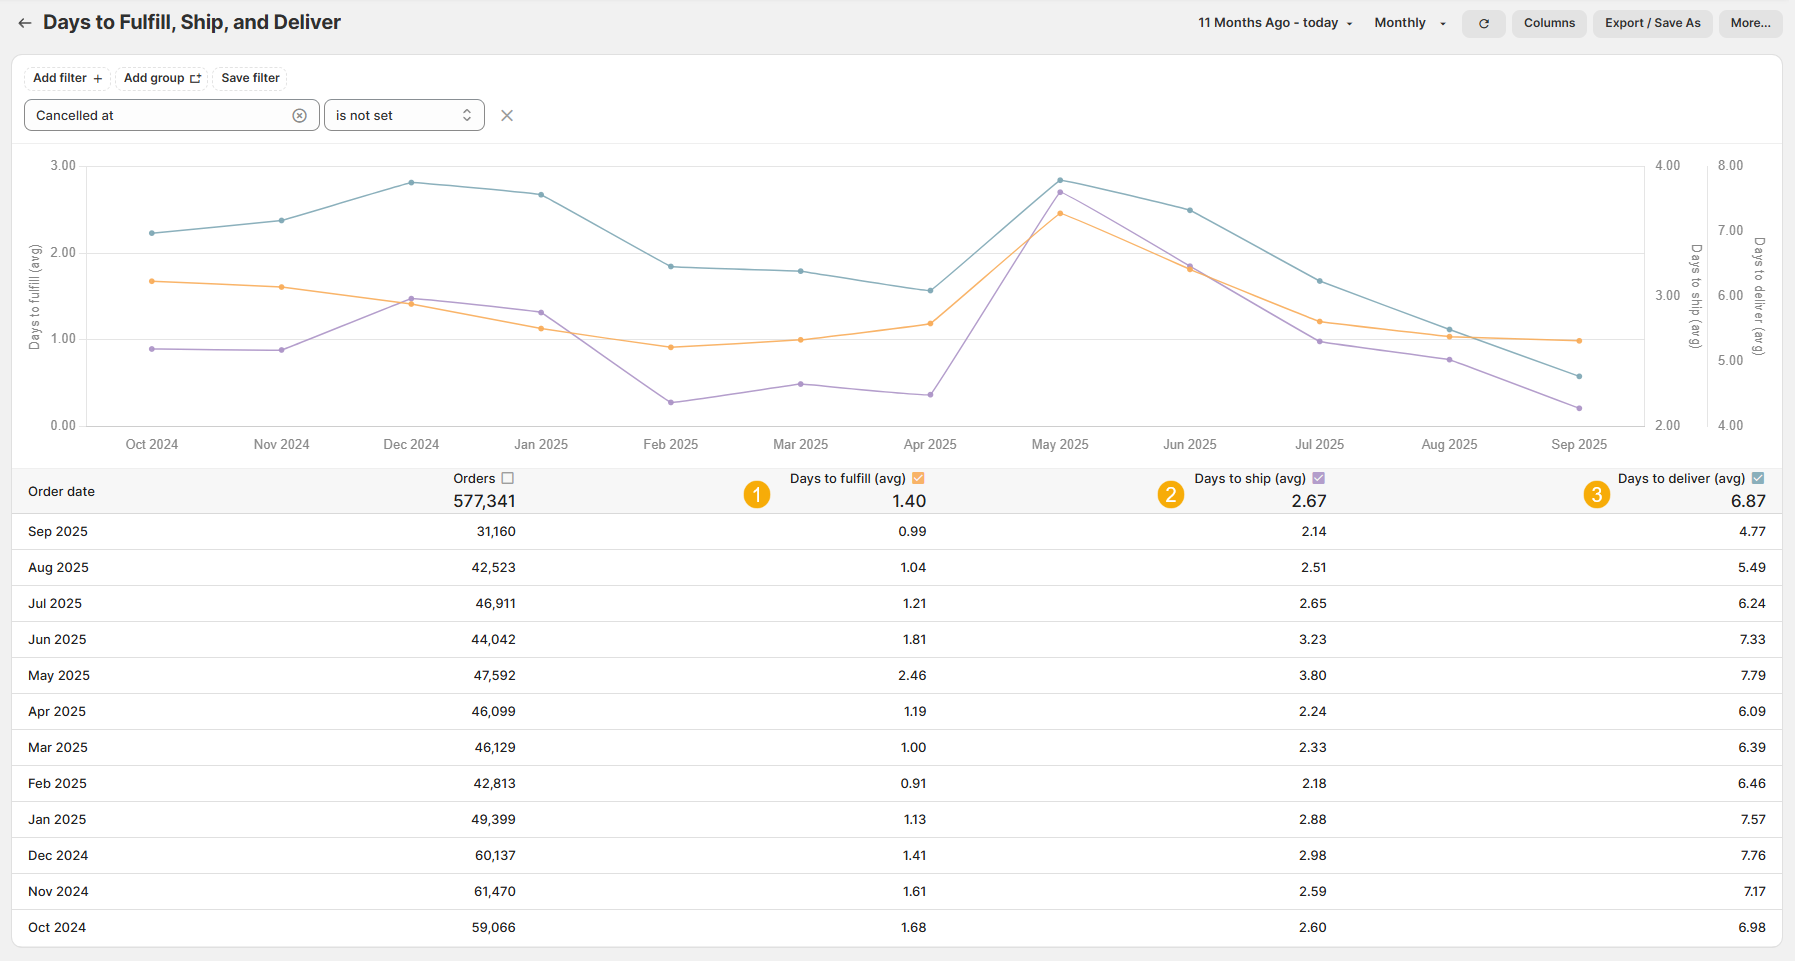Click the back arrow beside the report title
The height and width of the screenshot is (961, 1795).
[25, 23]
